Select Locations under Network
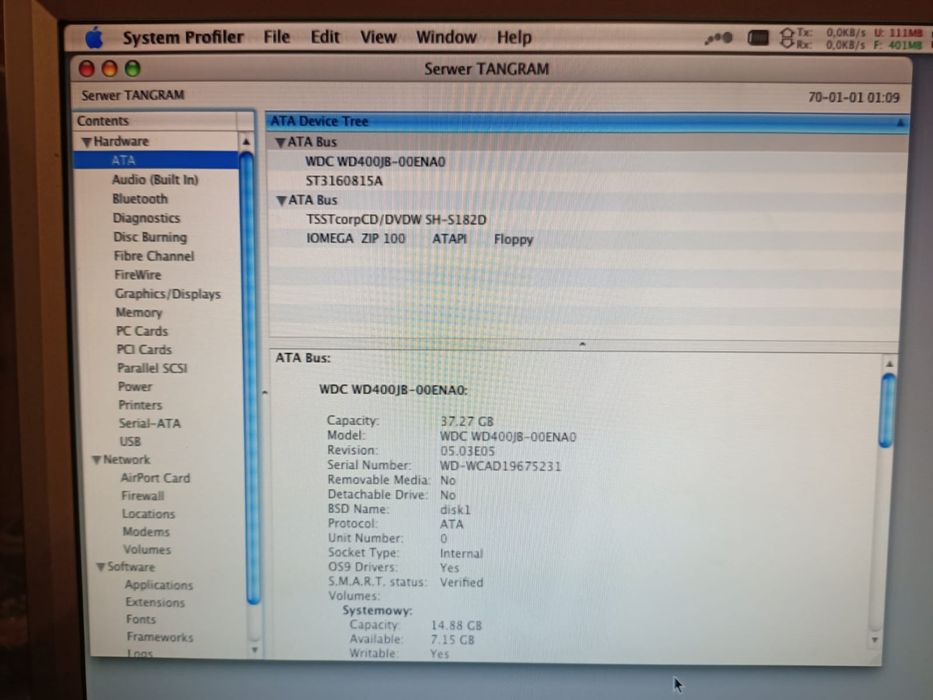 pos(149,514)
